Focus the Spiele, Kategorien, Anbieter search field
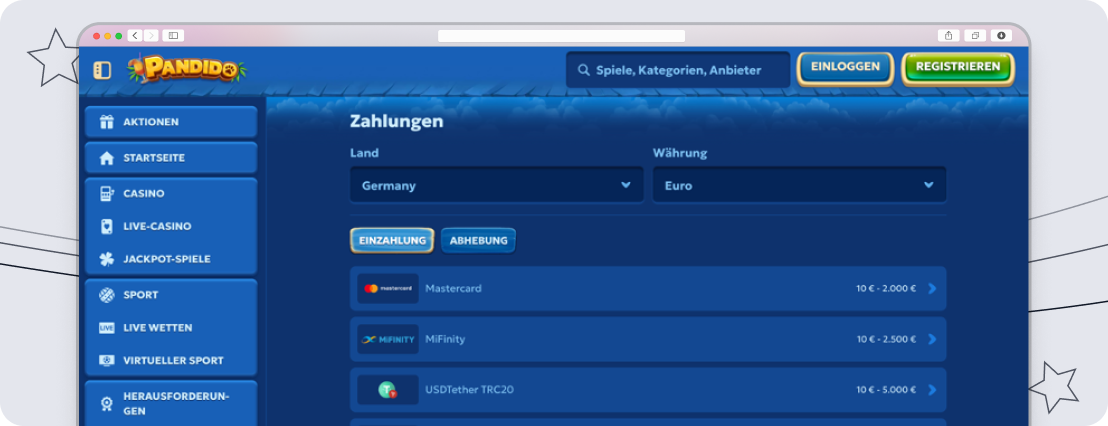 click(678, 70)
